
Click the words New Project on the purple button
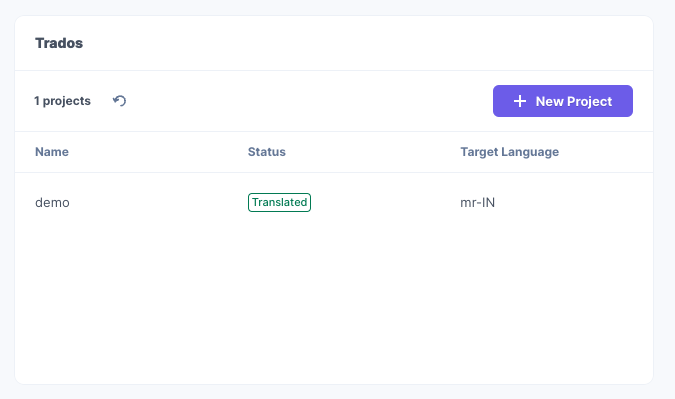(573, 101)
